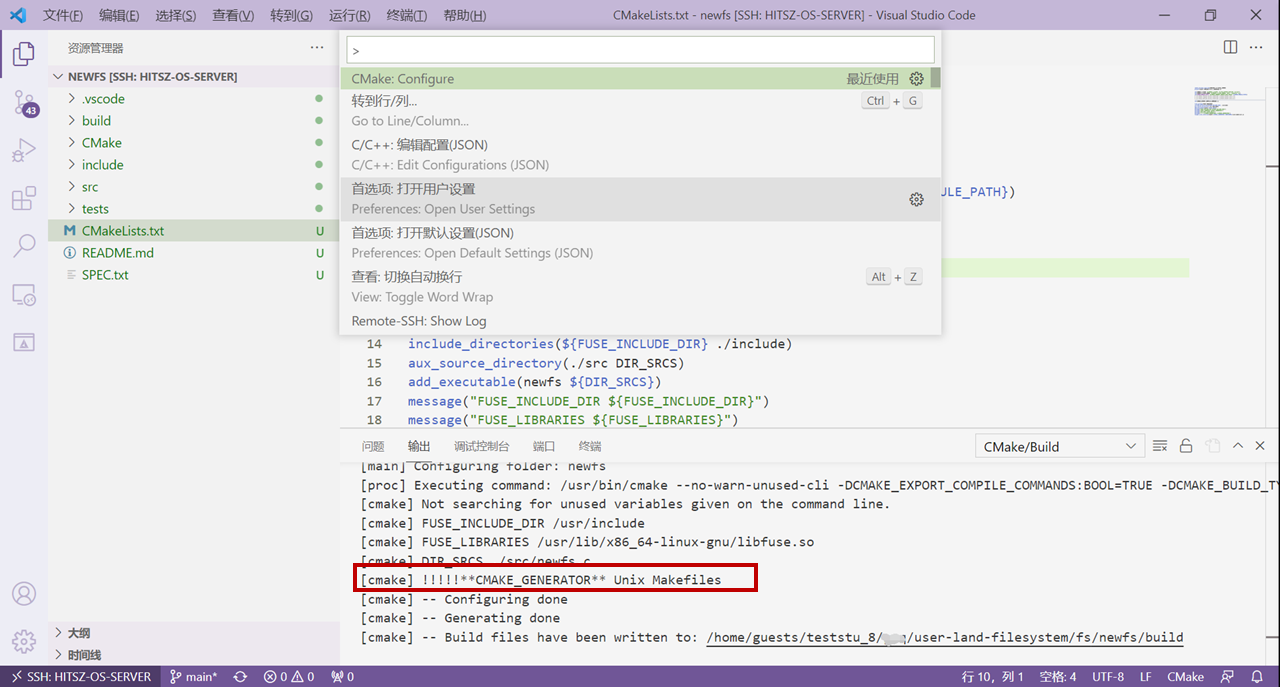Click into the command palette input field
Image resolution: width=1280 pixels, height=687 pixels.
(640, 49)
